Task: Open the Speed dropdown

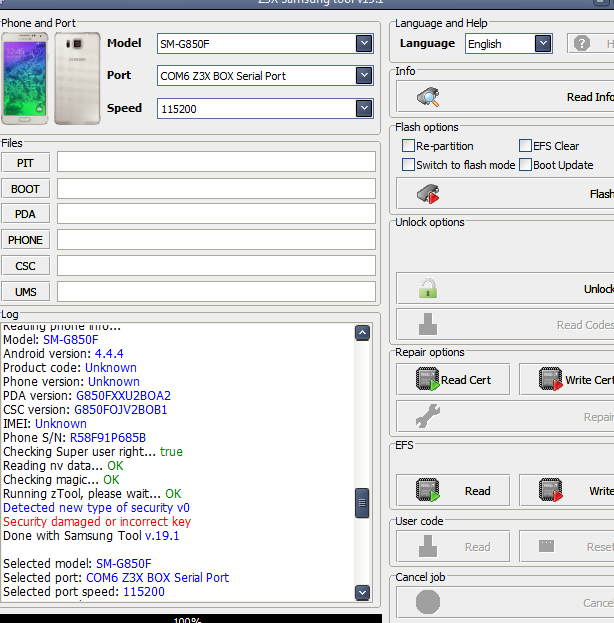Action: pos(364,108)
